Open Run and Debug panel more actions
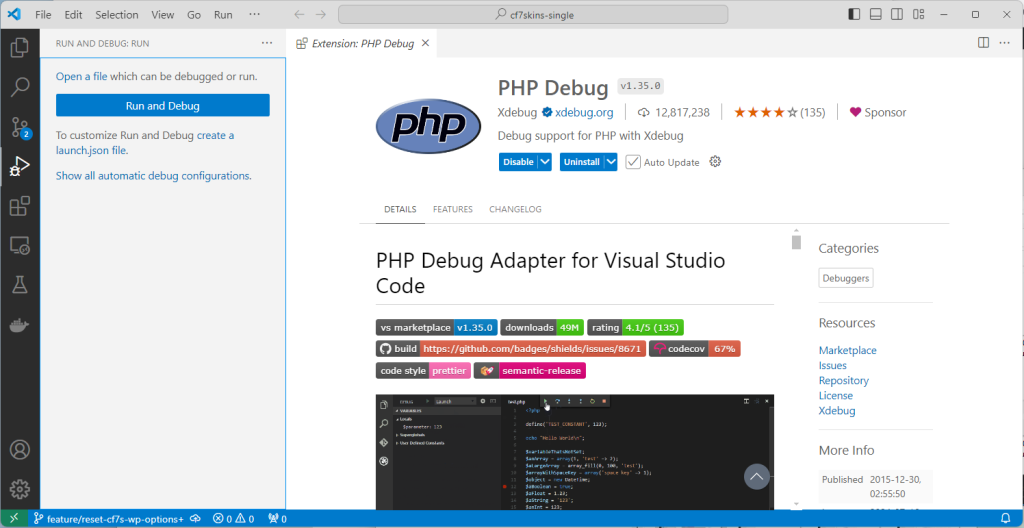The image size is (1024, 528). click(266, 43)
